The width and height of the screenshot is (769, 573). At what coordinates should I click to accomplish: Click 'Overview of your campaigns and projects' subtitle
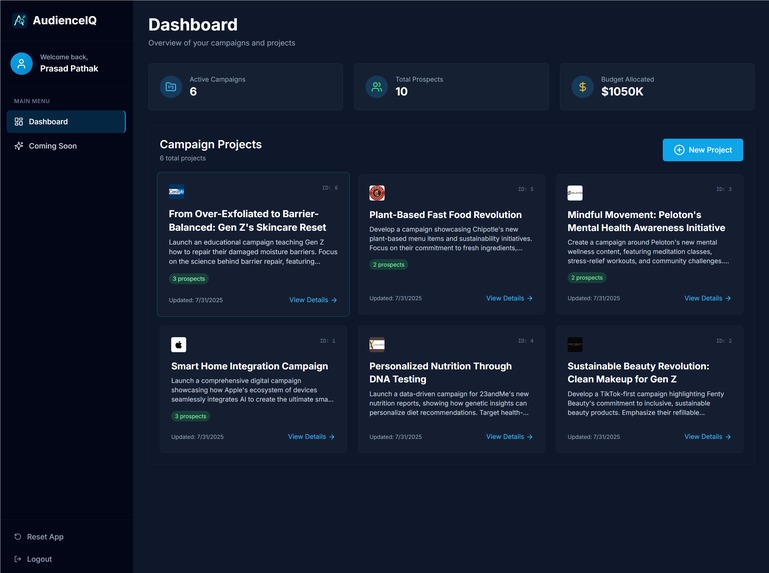pyautogui.click(x=222, y=43)
